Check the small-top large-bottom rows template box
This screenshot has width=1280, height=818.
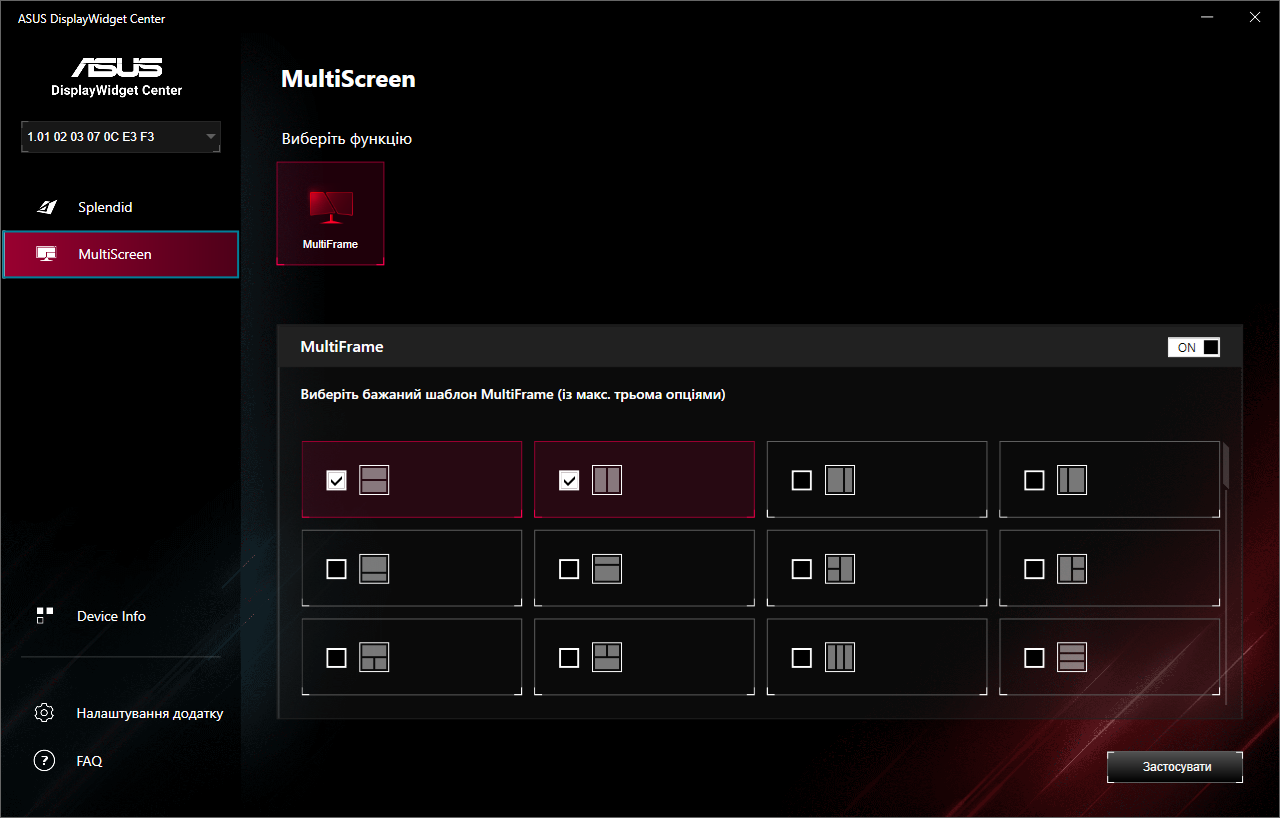(x=569, y=569)
